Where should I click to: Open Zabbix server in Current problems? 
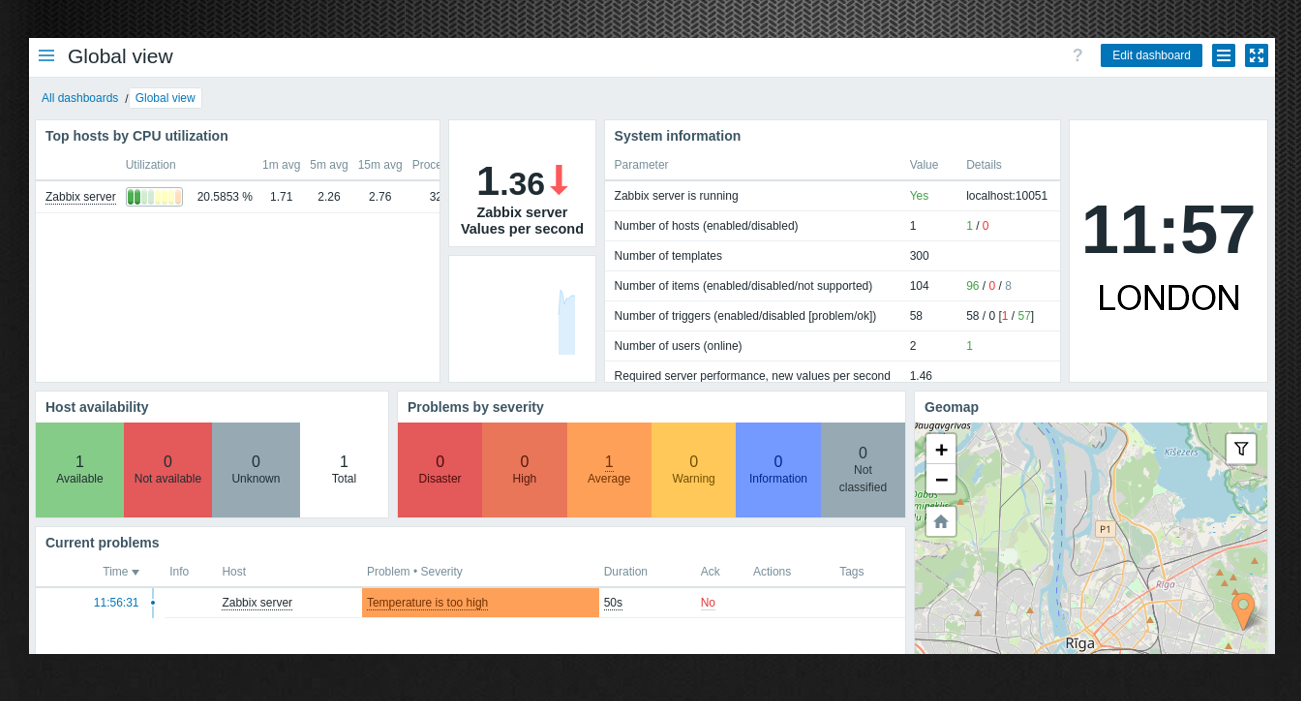(x=257, y=603)
